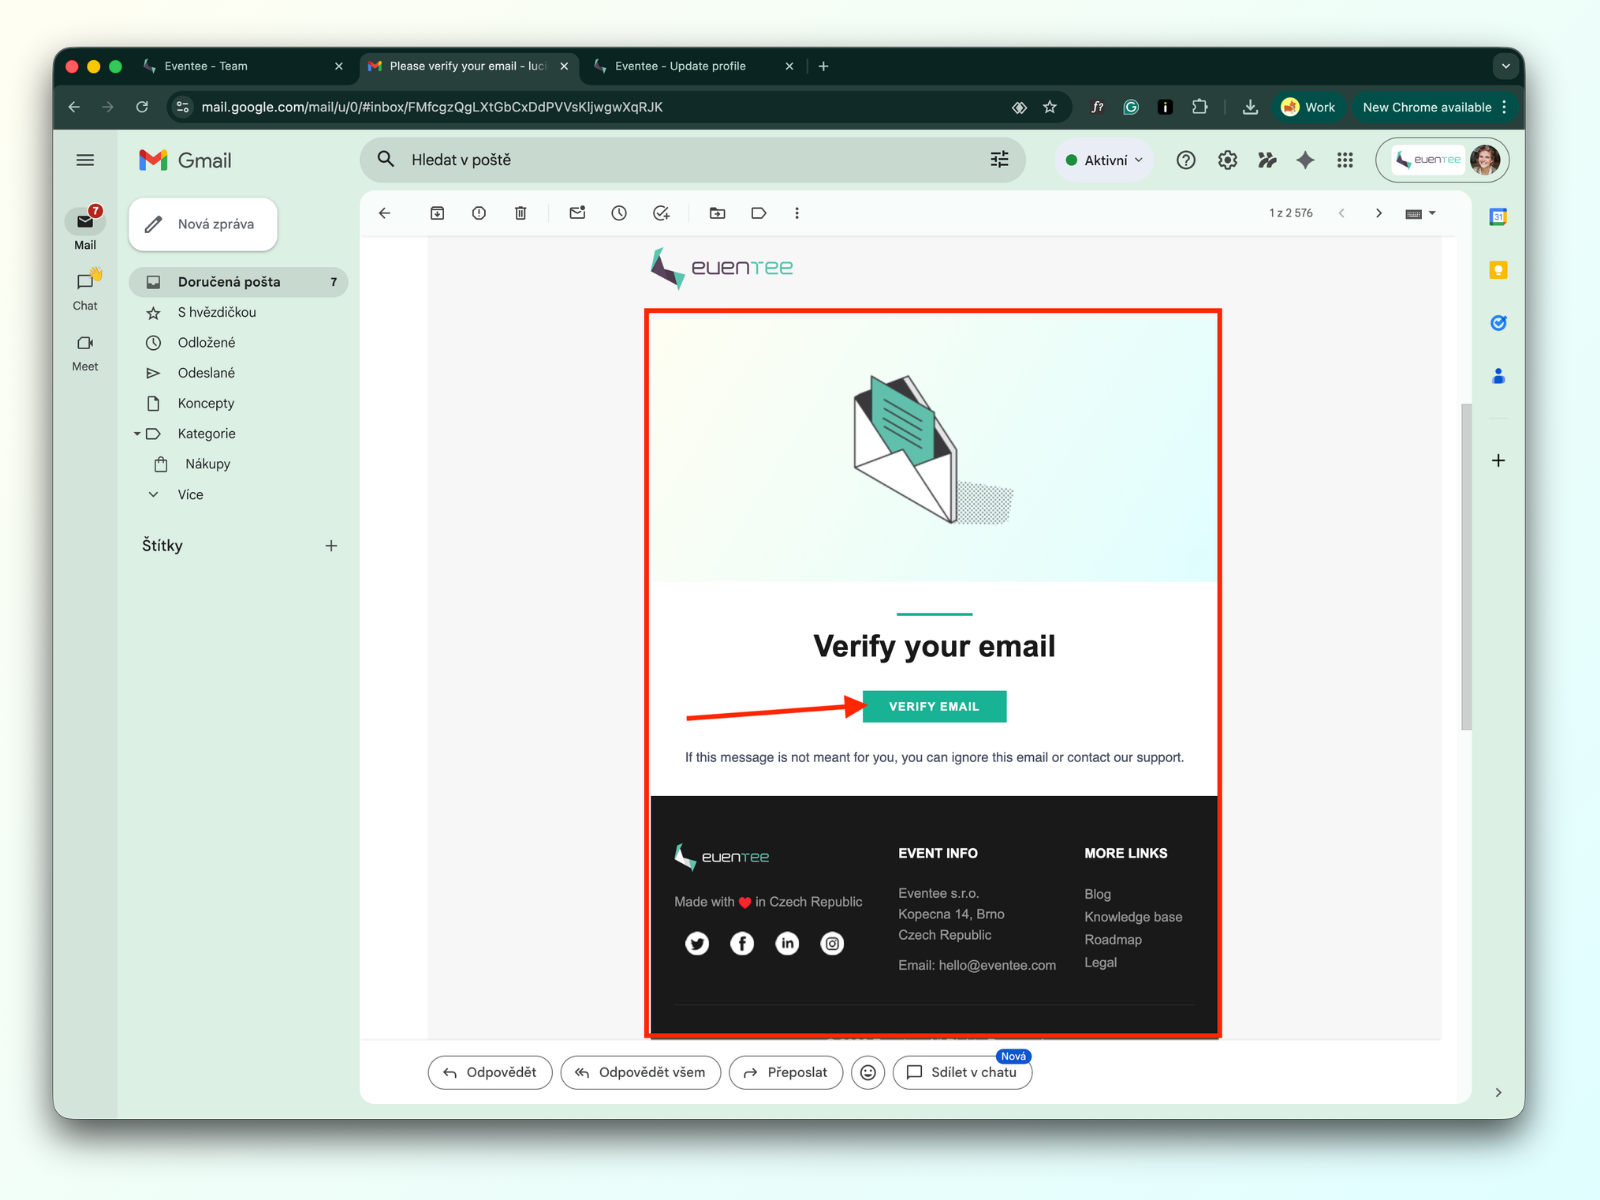Reply to all with Odpovědět všem
This screenshot has height=1200, width=1600.
coord(641,1072)
